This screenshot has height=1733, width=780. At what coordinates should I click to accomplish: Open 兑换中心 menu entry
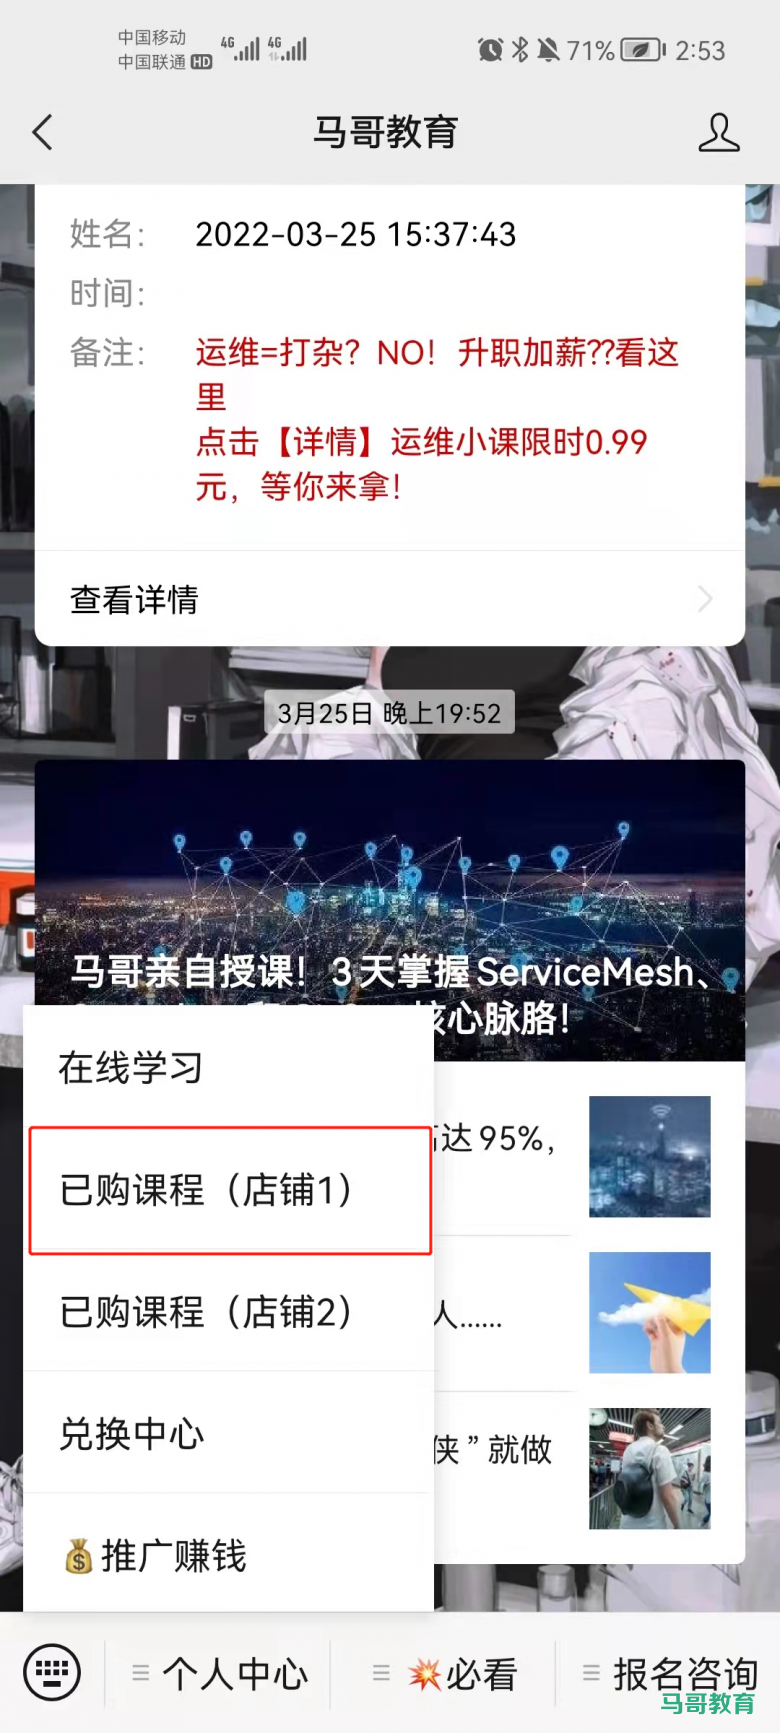coord(229,1434)
